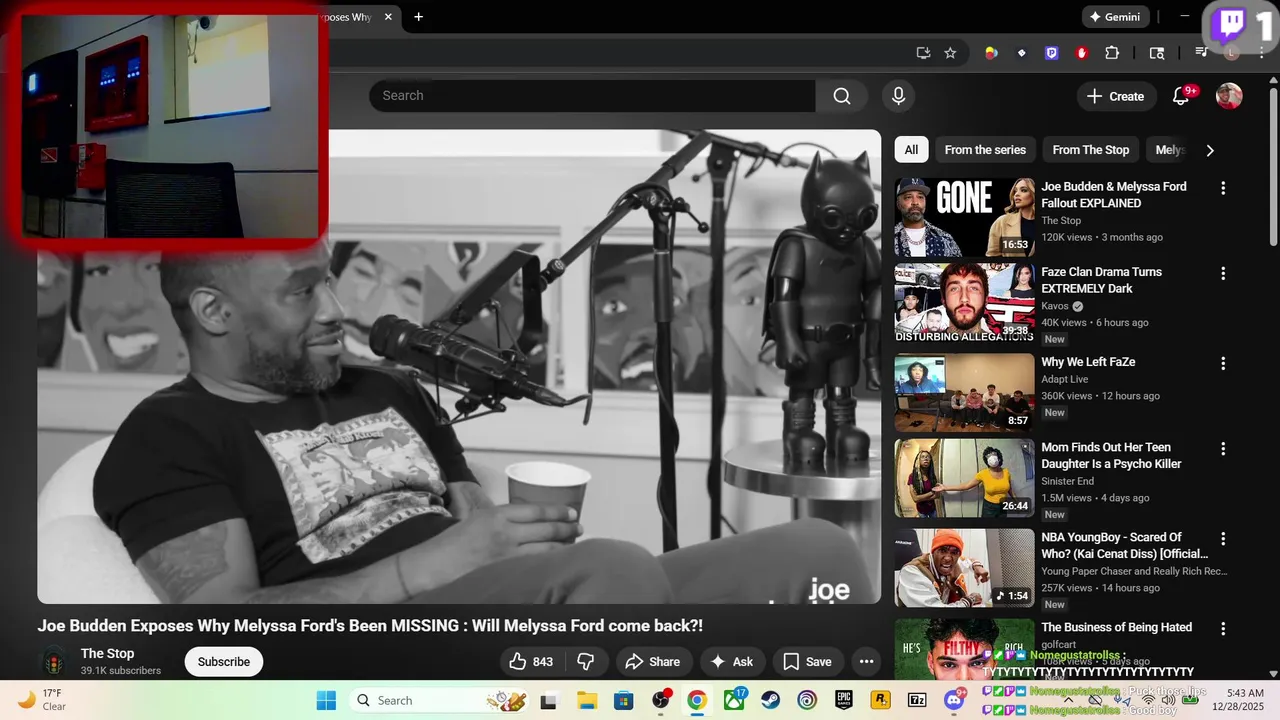Open The Stop channel avatar
The width and height of the screenshot is (1280, 720).
[x=53, y=662]
